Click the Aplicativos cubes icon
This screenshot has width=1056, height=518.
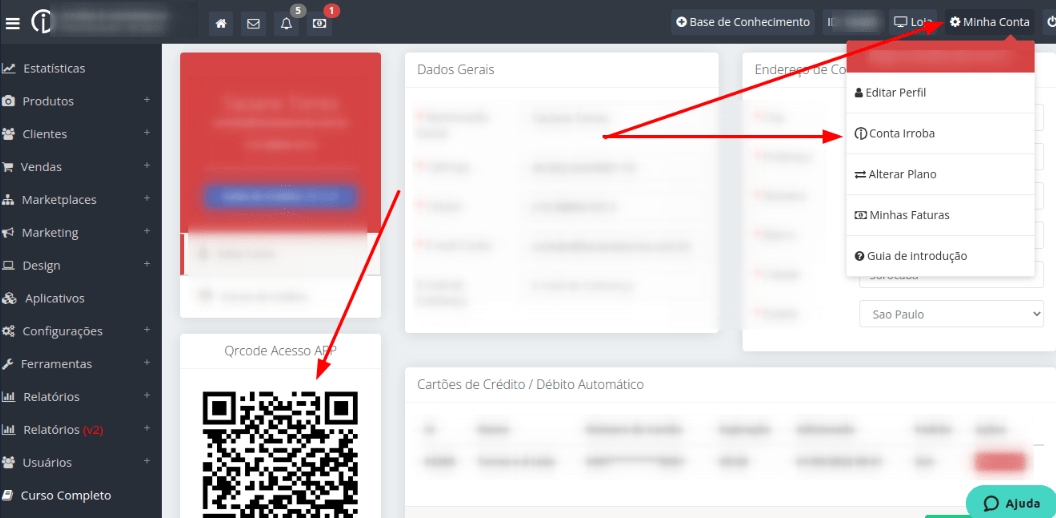9,298
